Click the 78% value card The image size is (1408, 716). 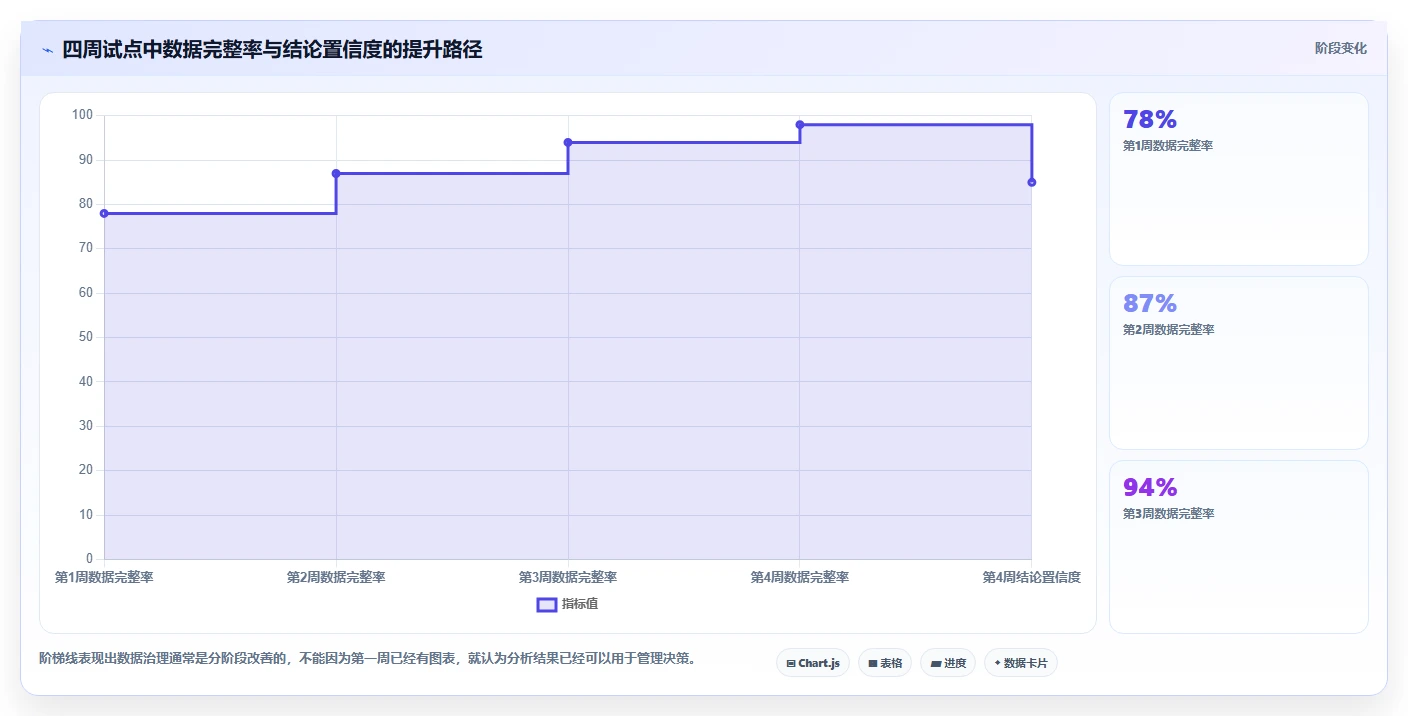1238,179
